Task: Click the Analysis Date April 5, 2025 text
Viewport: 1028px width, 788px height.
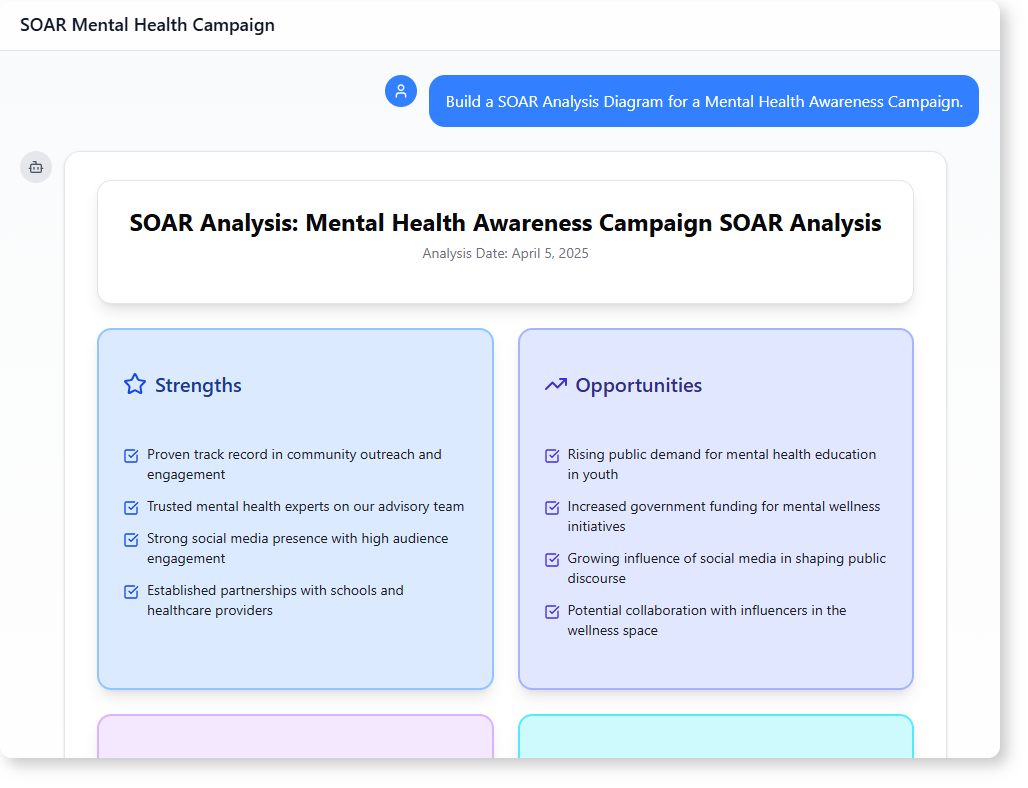Action: pos(505,254)
